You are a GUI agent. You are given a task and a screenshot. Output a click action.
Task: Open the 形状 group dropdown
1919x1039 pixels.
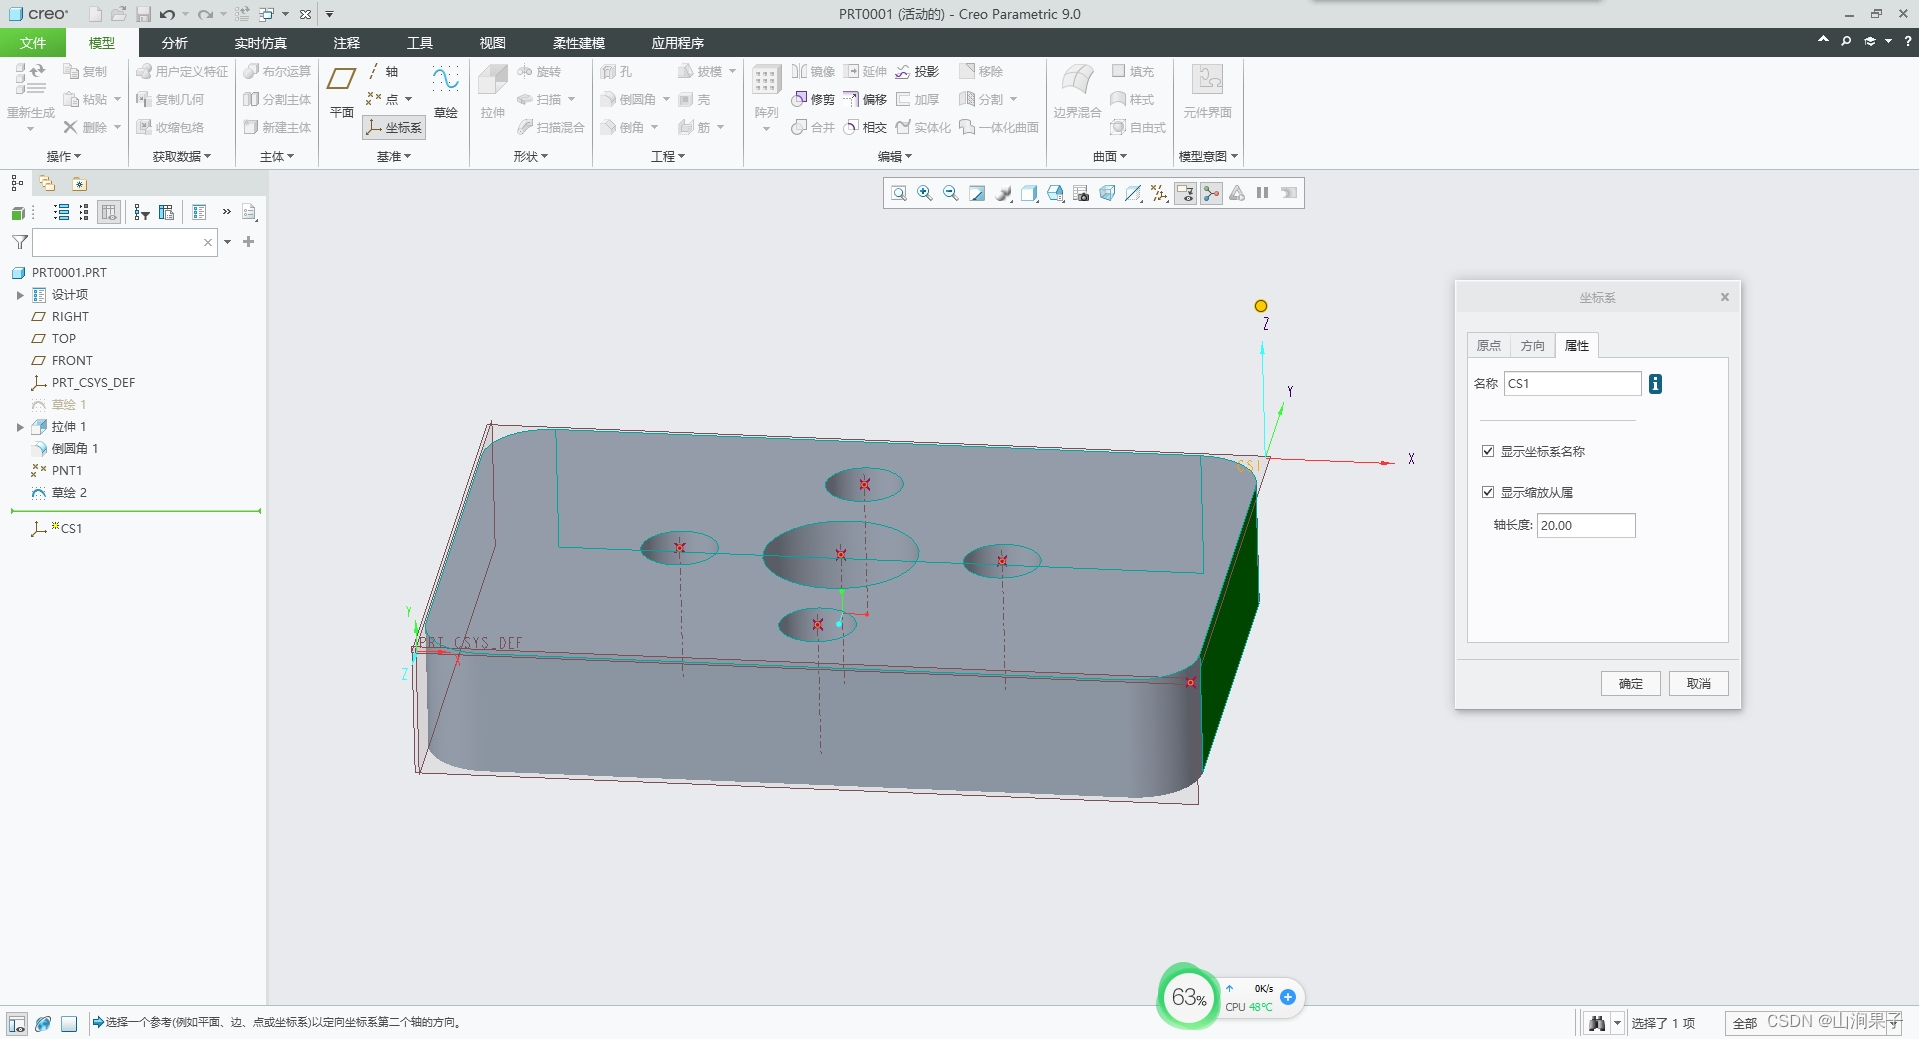click(531, 156)
